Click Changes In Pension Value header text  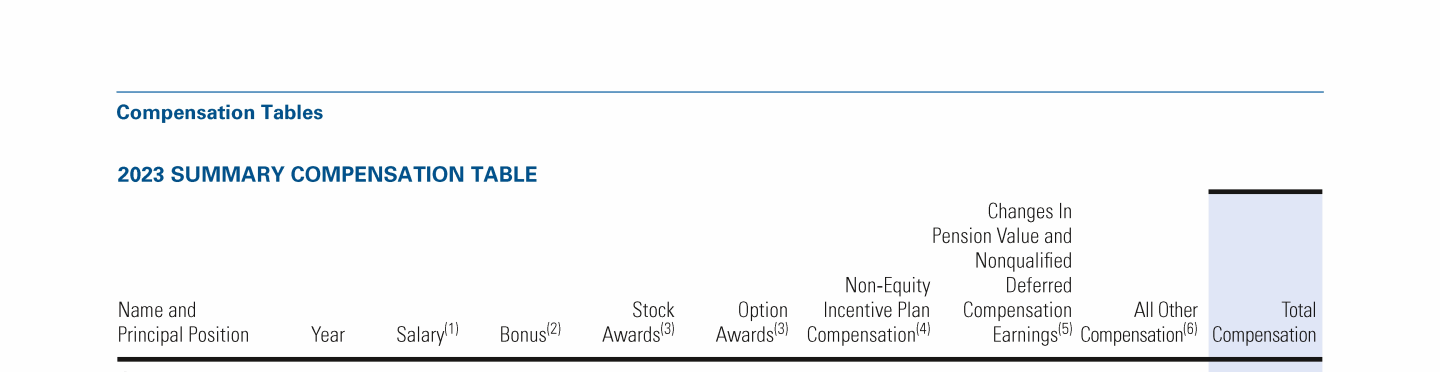click(1002, 224)
